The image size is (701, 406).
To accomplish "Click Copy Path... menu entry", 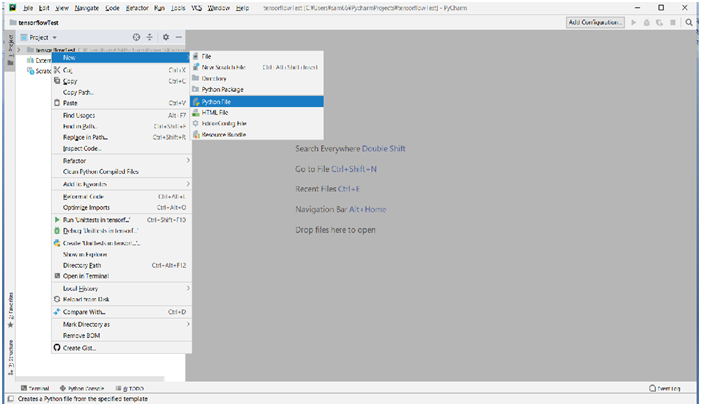I will point(121,92).
